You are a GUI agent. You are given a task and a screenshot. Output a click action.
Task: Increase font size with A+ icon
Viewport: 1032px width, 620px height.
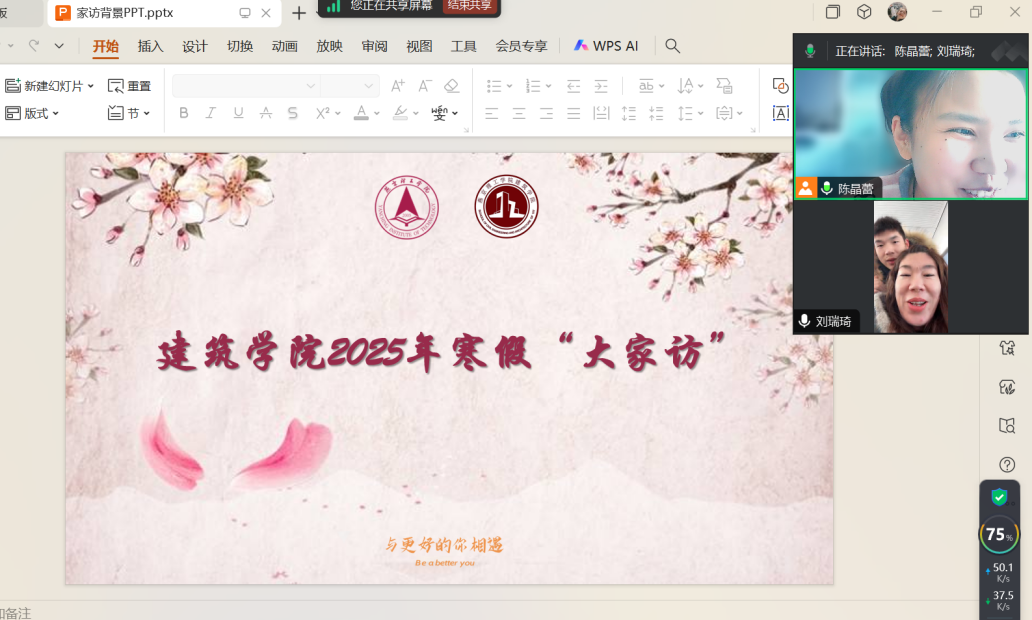click(x=398, y=86)
